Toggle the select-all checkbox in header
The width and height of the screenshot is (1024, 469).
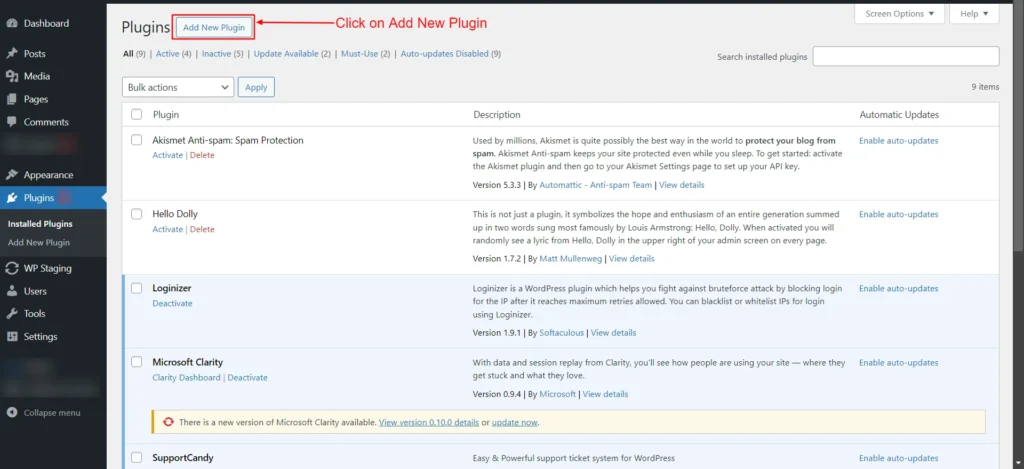136,114
